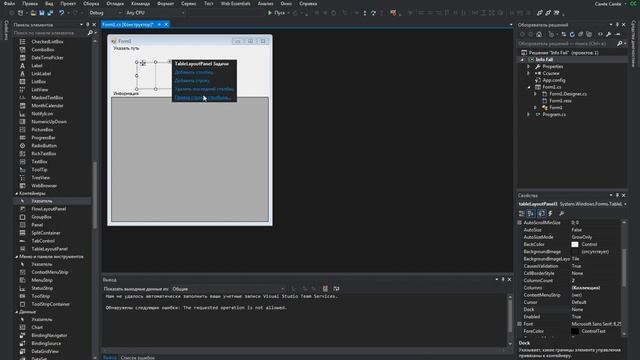Image resolution: width=640 pixels, height=360 pixels.
Task: Open the Файл menu
Action: 9,4
